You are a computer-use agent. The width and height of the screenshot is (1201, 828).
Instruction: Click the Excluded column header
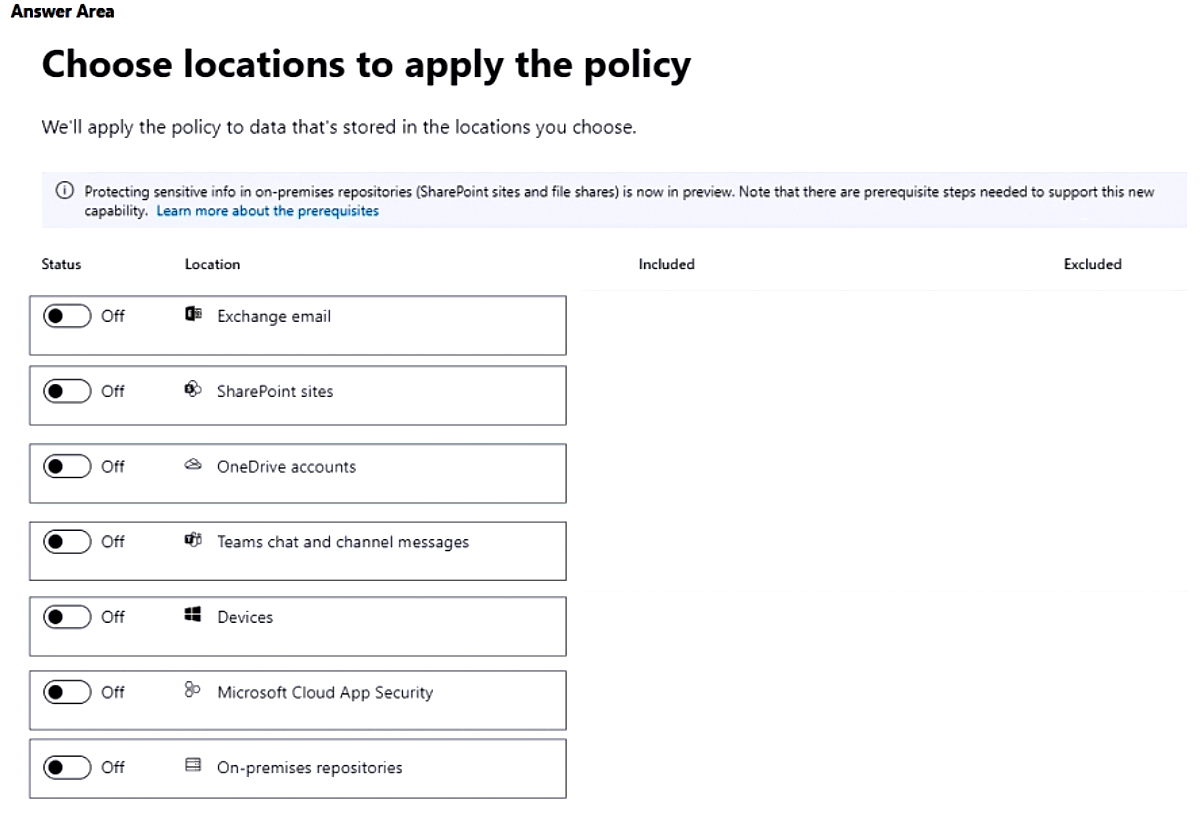click(x=1092, y=264)
